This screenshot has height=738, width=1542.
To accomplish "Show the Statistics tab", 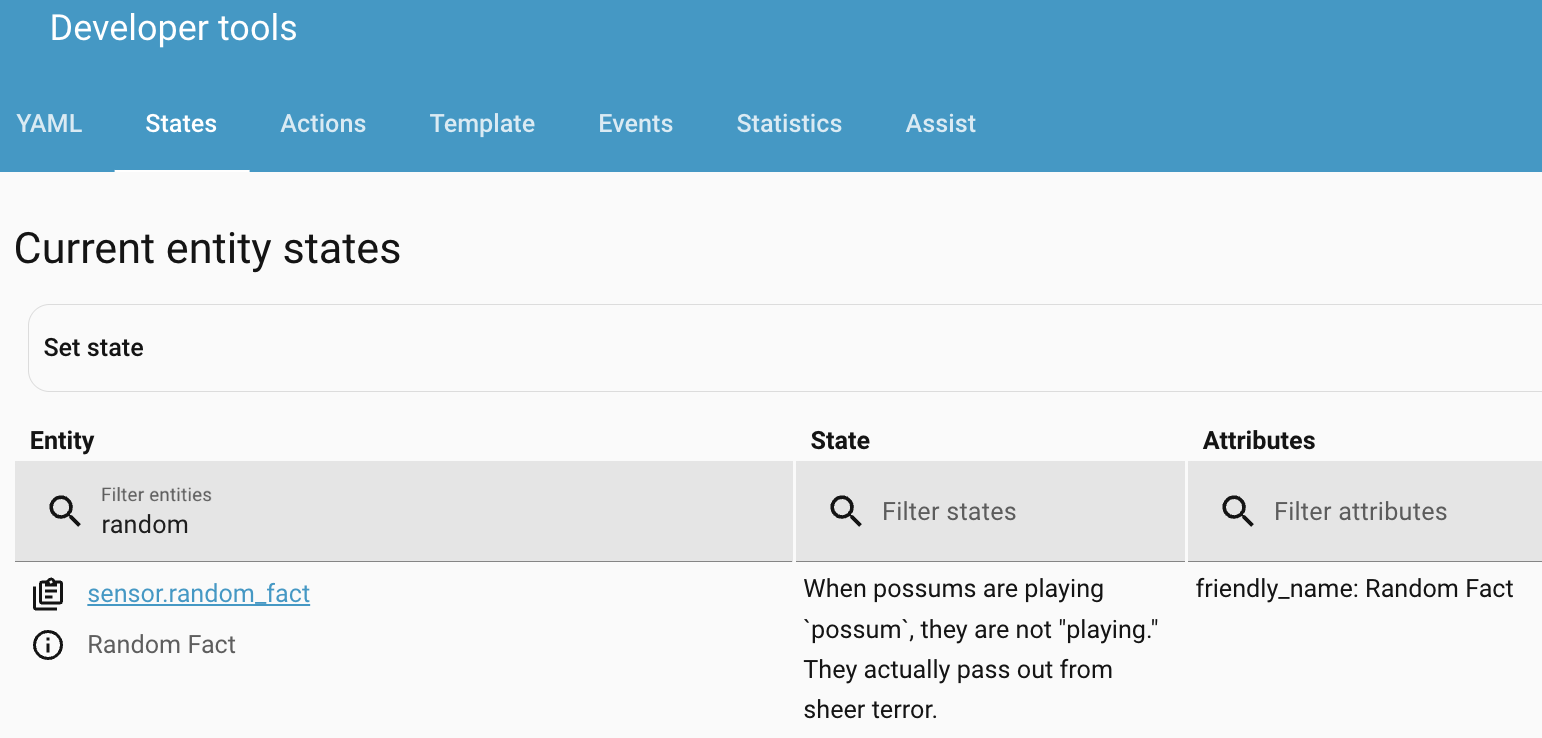I will coord(789,124).
